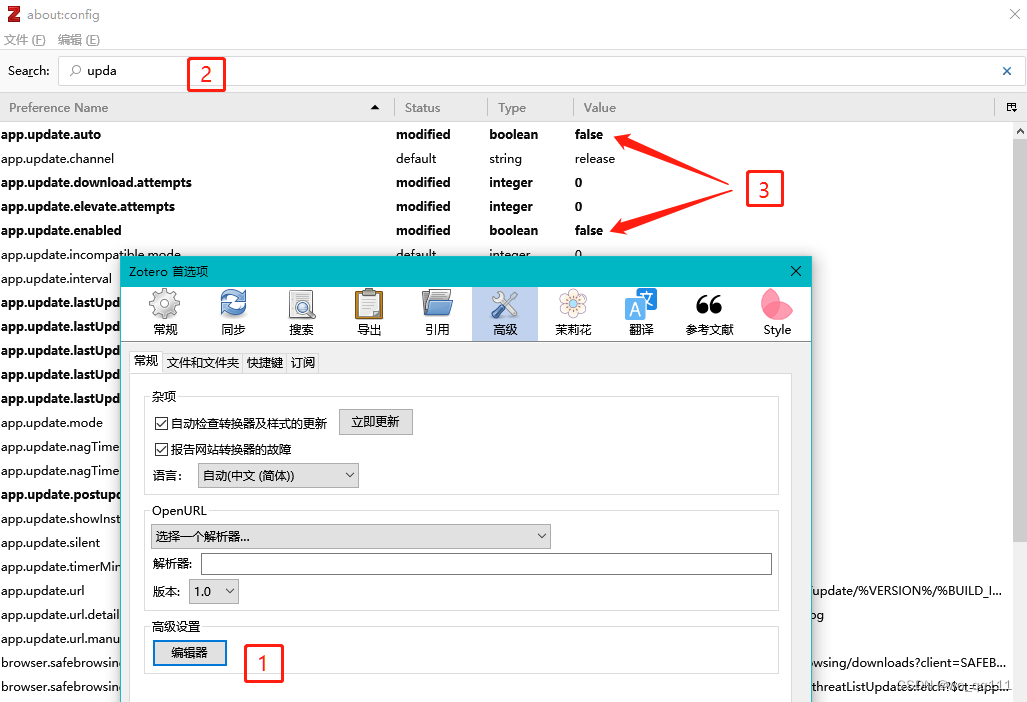This screenshot has width=1027, height=702.
Task: Open the 常规 General preferences pane
Action: [x=165, y=313]
